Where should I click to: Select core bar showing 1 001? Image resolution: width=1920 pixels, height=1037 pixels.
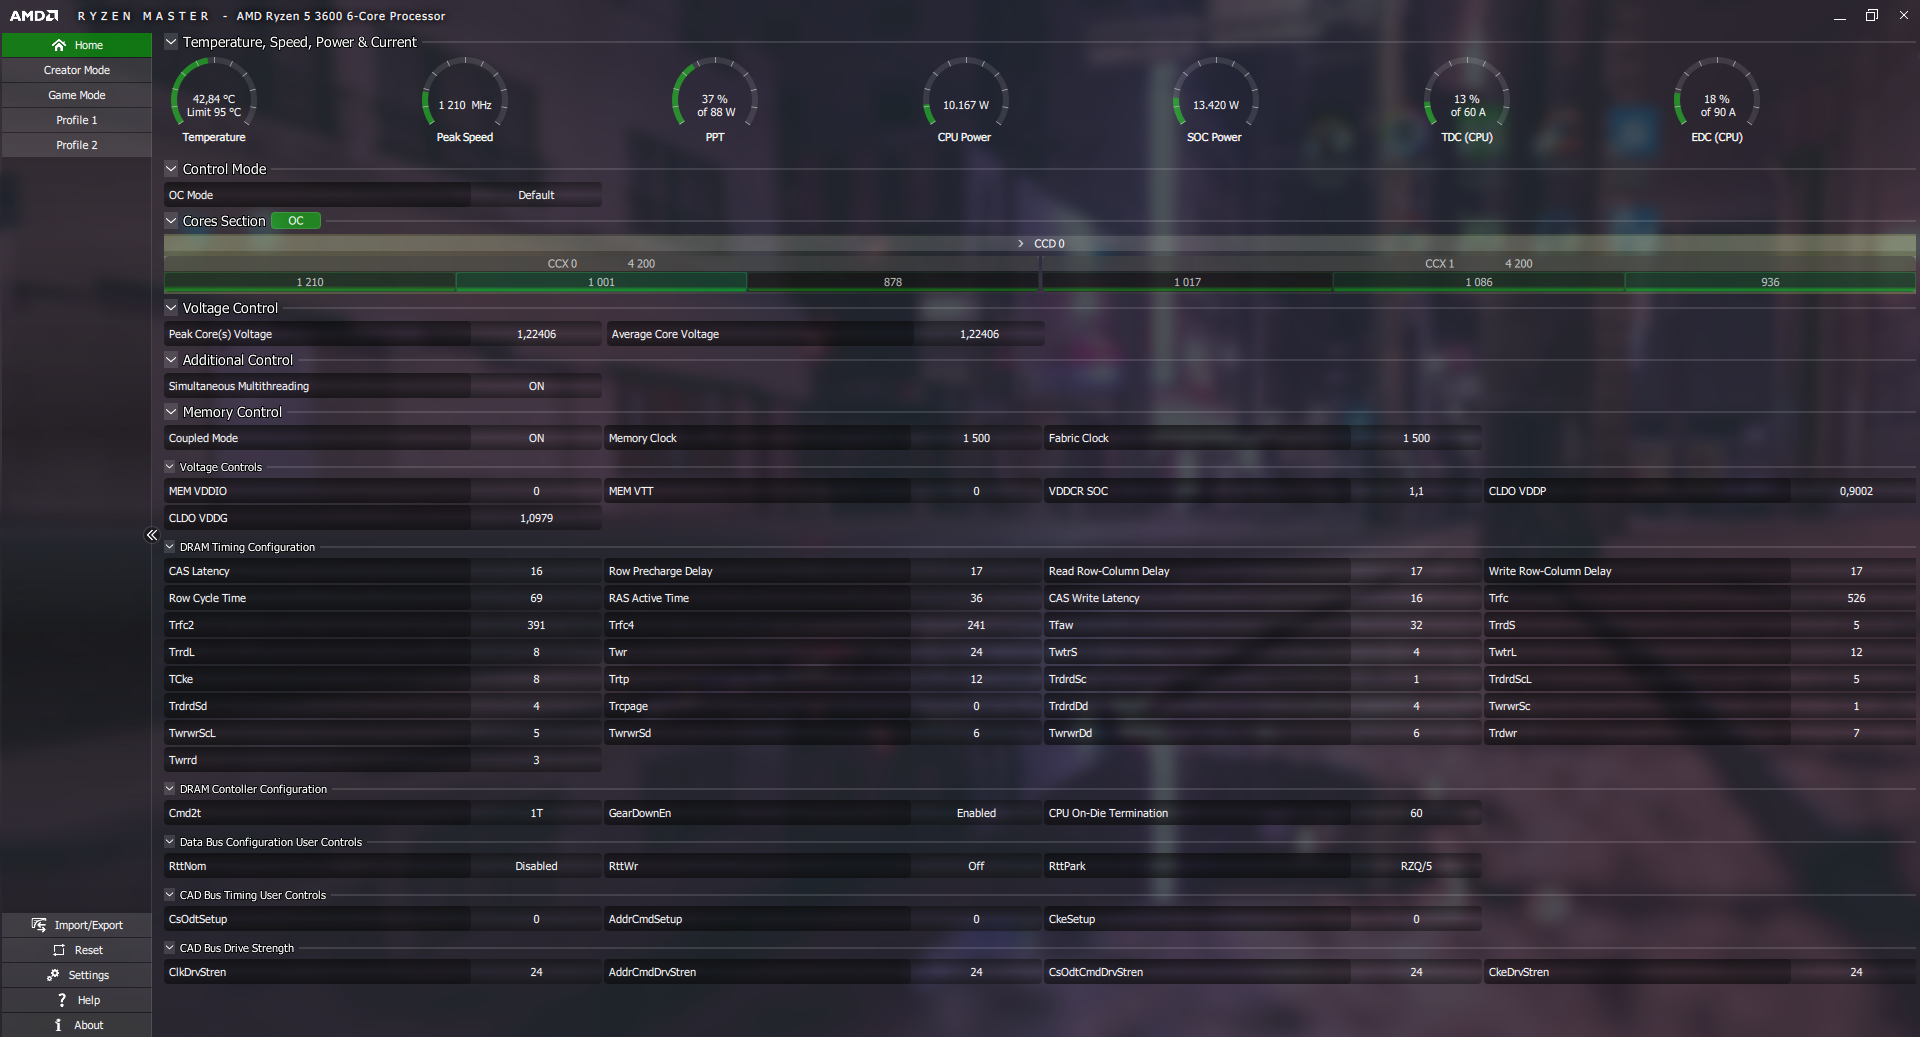(601, 282)
